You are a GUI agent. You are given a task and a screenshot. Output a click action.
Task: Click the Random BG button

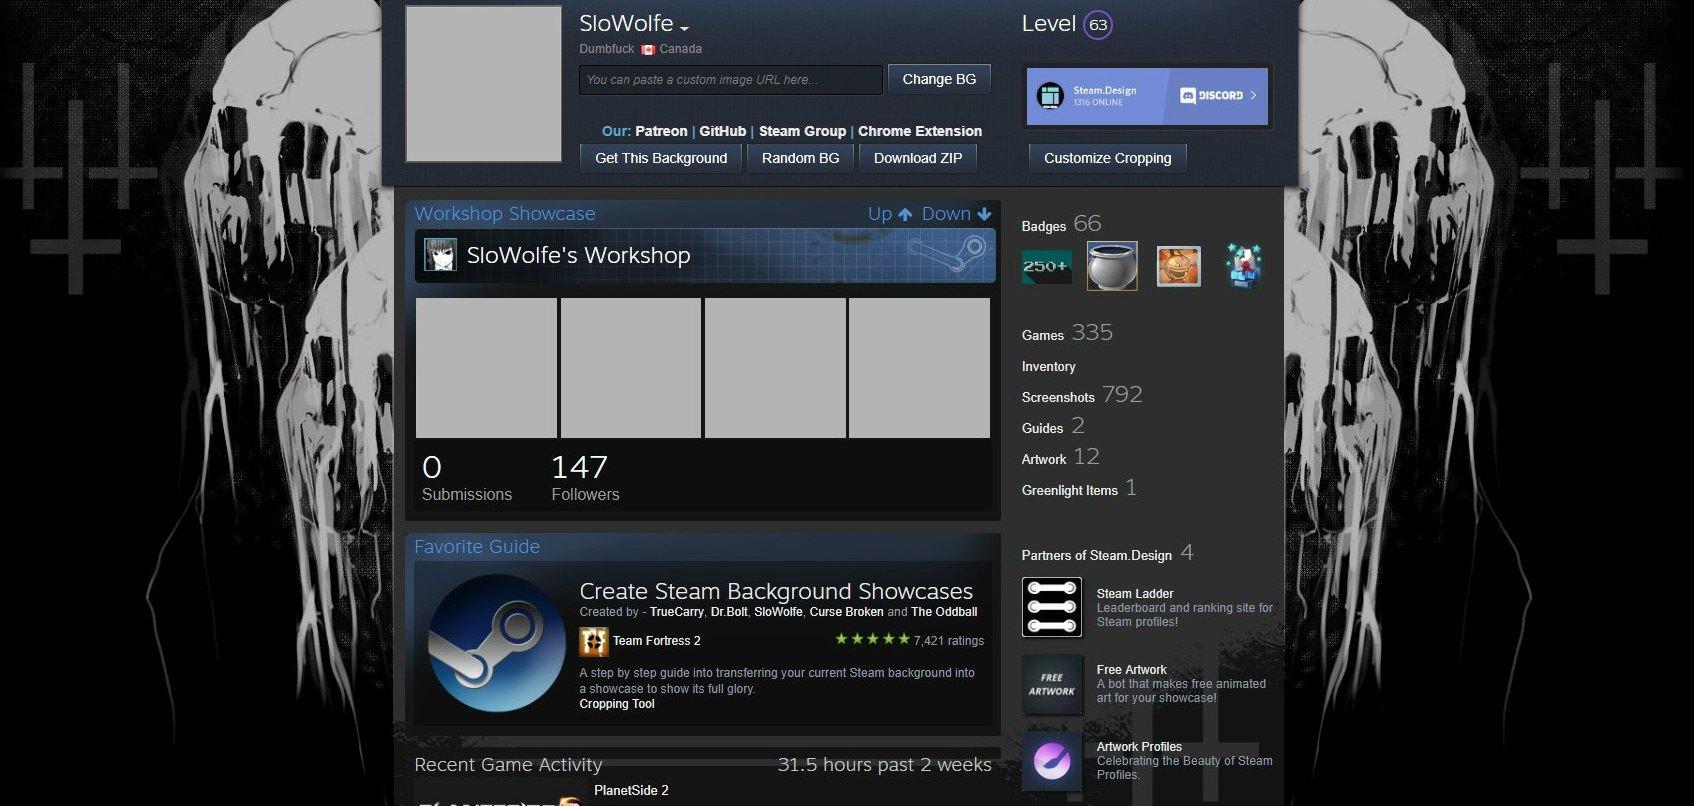coord(800,158)
